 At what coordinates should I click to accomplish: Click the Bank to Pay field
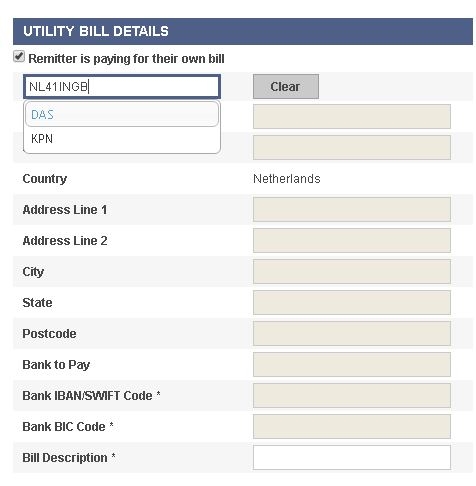(x=352, y=364)
